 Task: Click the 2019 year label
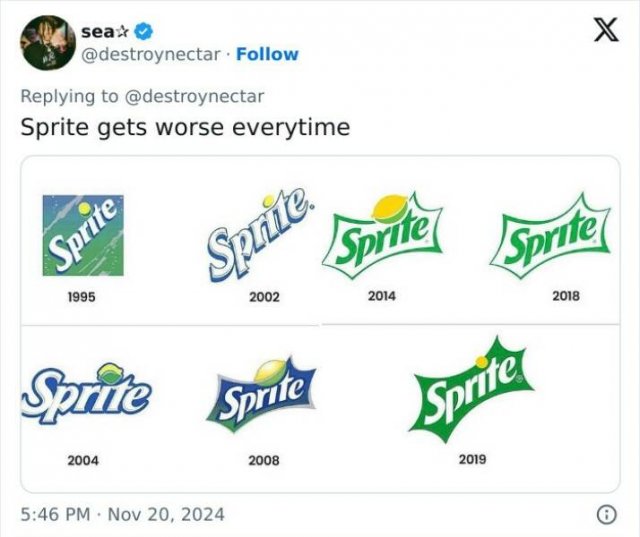pyautogui.click(x=472, y=459)
